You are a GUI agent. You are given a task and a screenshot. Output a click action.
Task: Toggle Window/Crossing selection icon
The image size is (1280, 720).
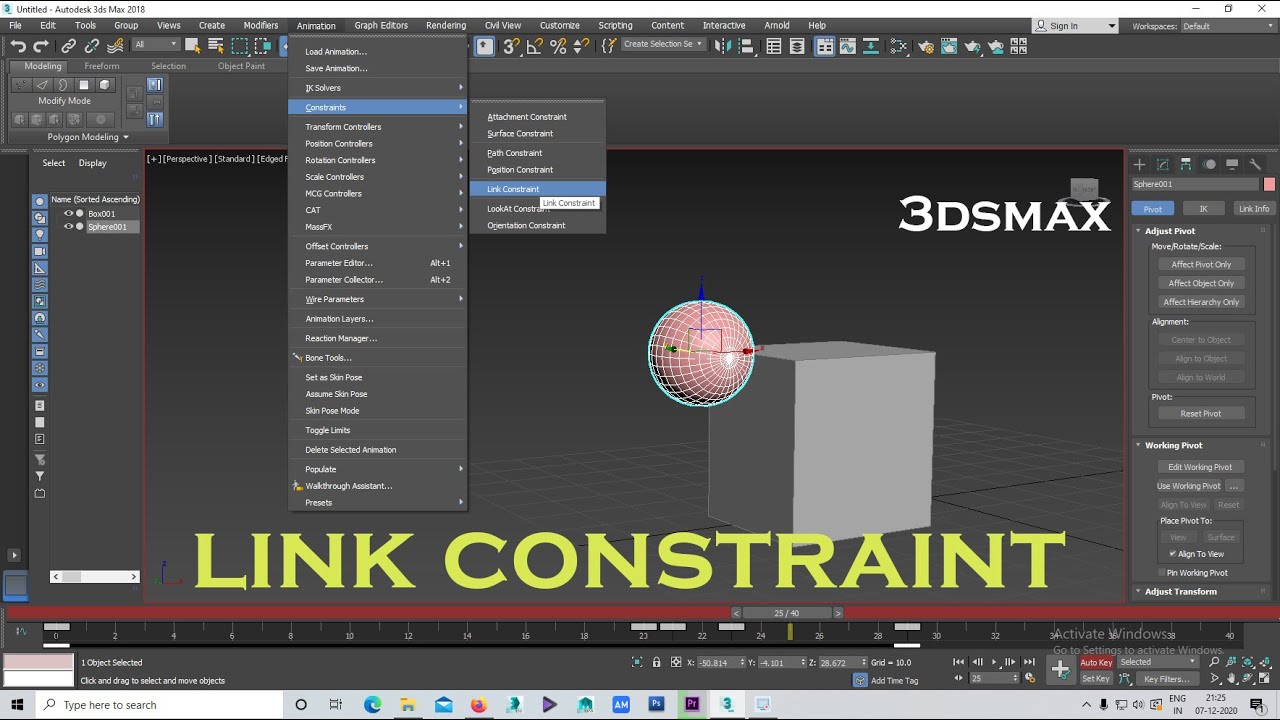pyautogui.click(x=263, y=46)
